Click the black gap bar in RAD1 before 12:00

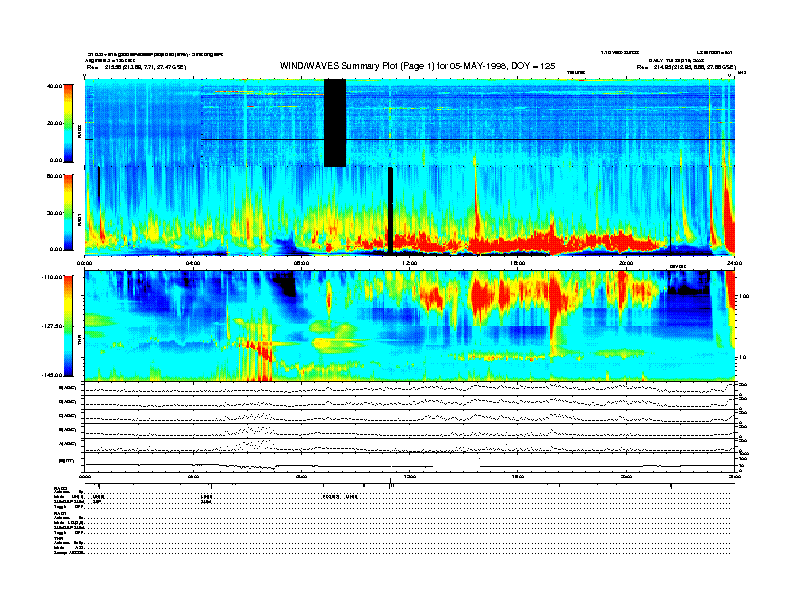[390, 210]
